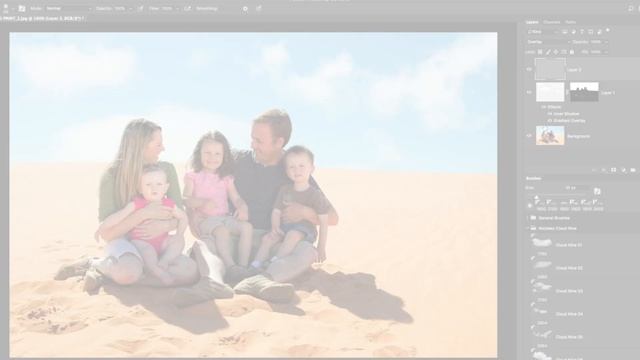
Task: Select the open document tab
Action: pyautogui.click(x=42, y=18)
